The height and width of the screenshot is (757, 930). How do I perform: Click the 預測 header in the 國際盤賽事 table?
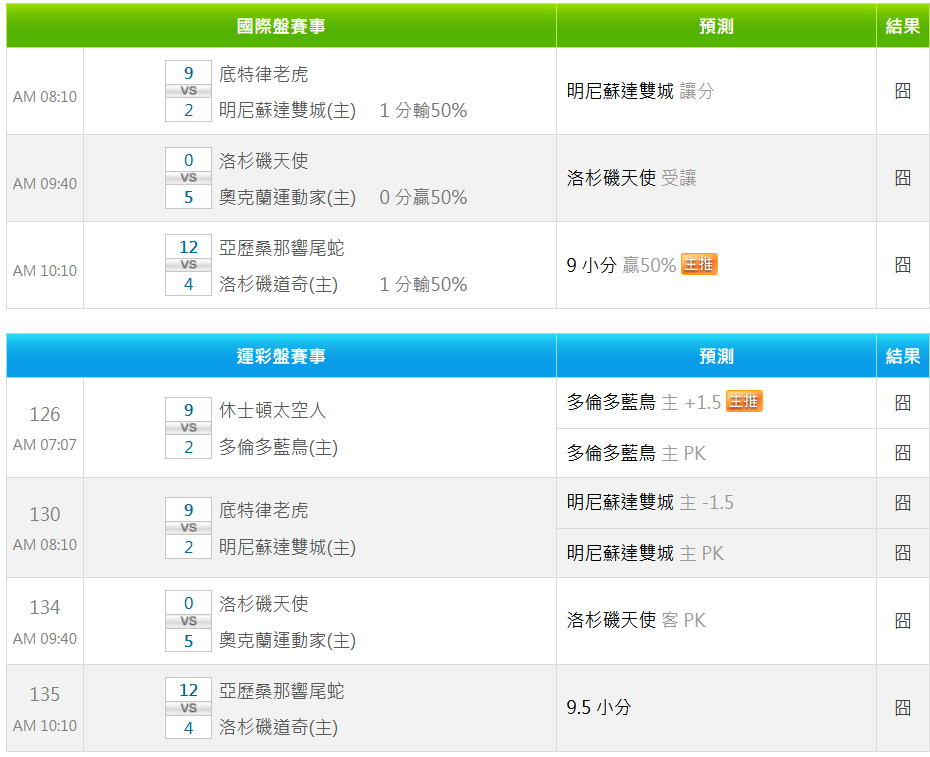[x=716, y=26]
